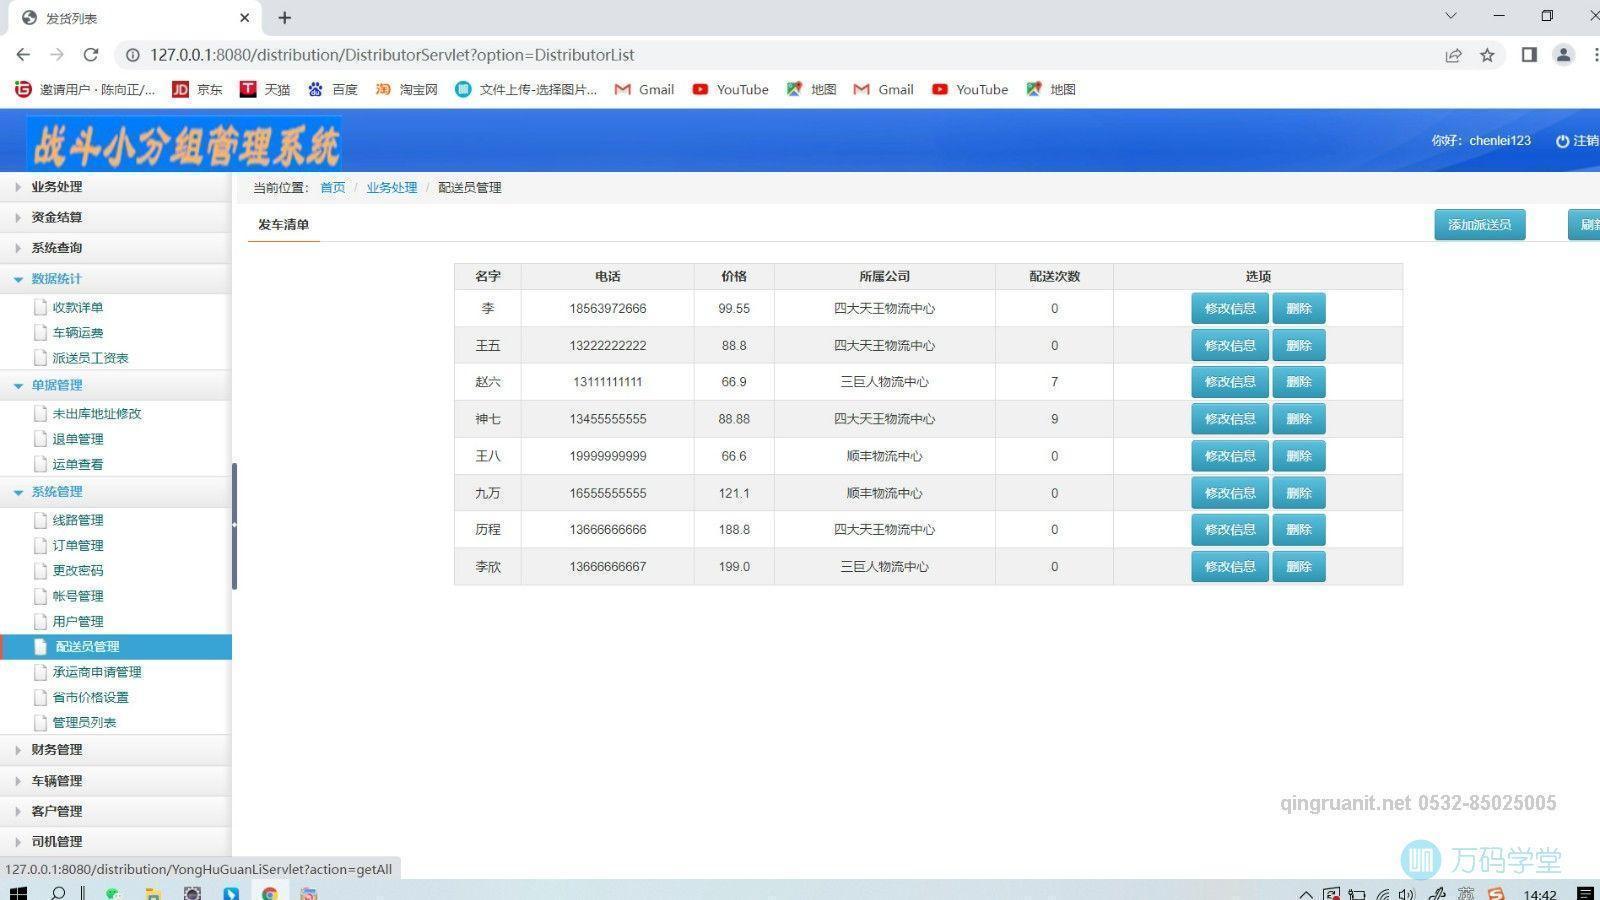
Task: Open Windows taskbar search
Action: click(58, 893)
